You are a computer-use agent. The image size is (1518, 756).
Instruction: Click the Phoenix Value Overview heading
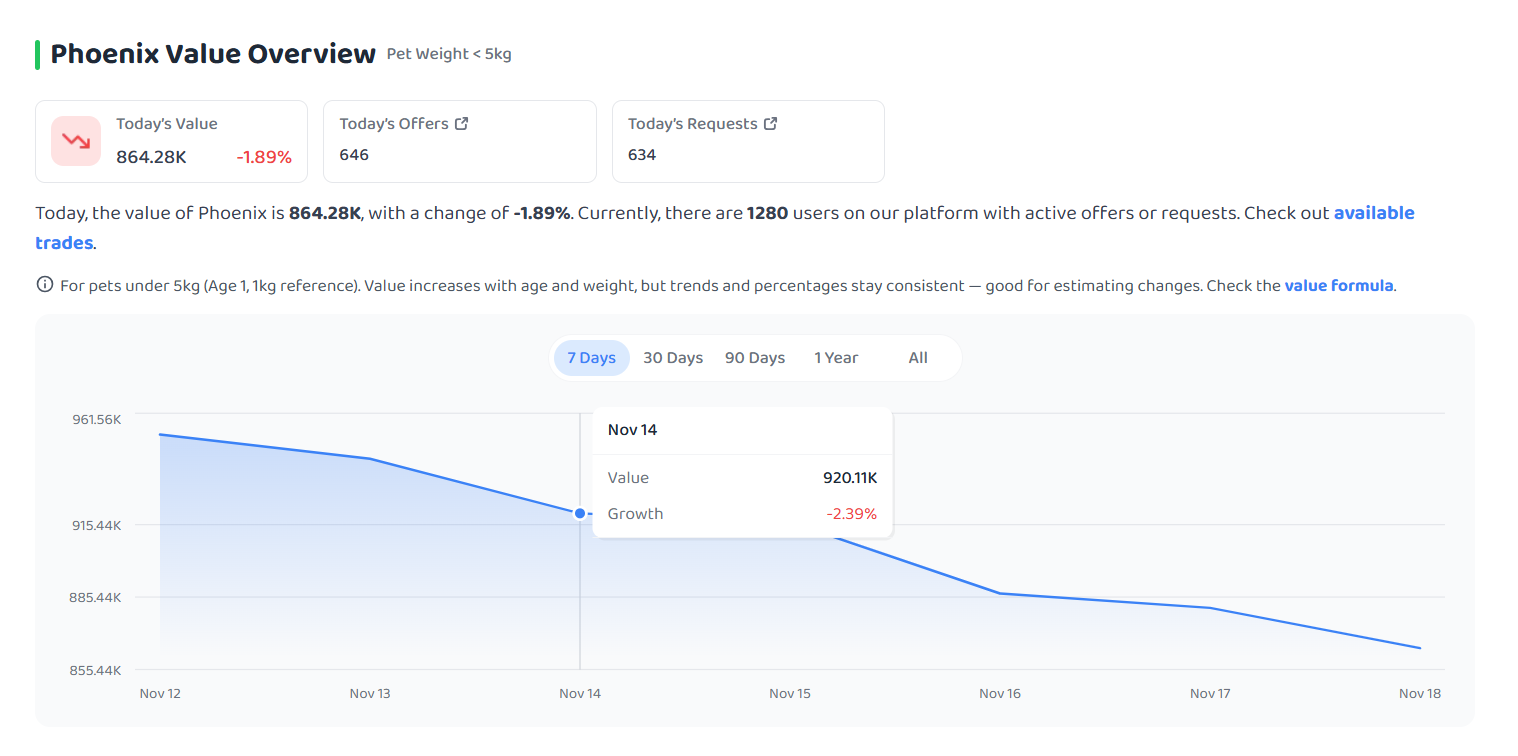click(213, 54)
